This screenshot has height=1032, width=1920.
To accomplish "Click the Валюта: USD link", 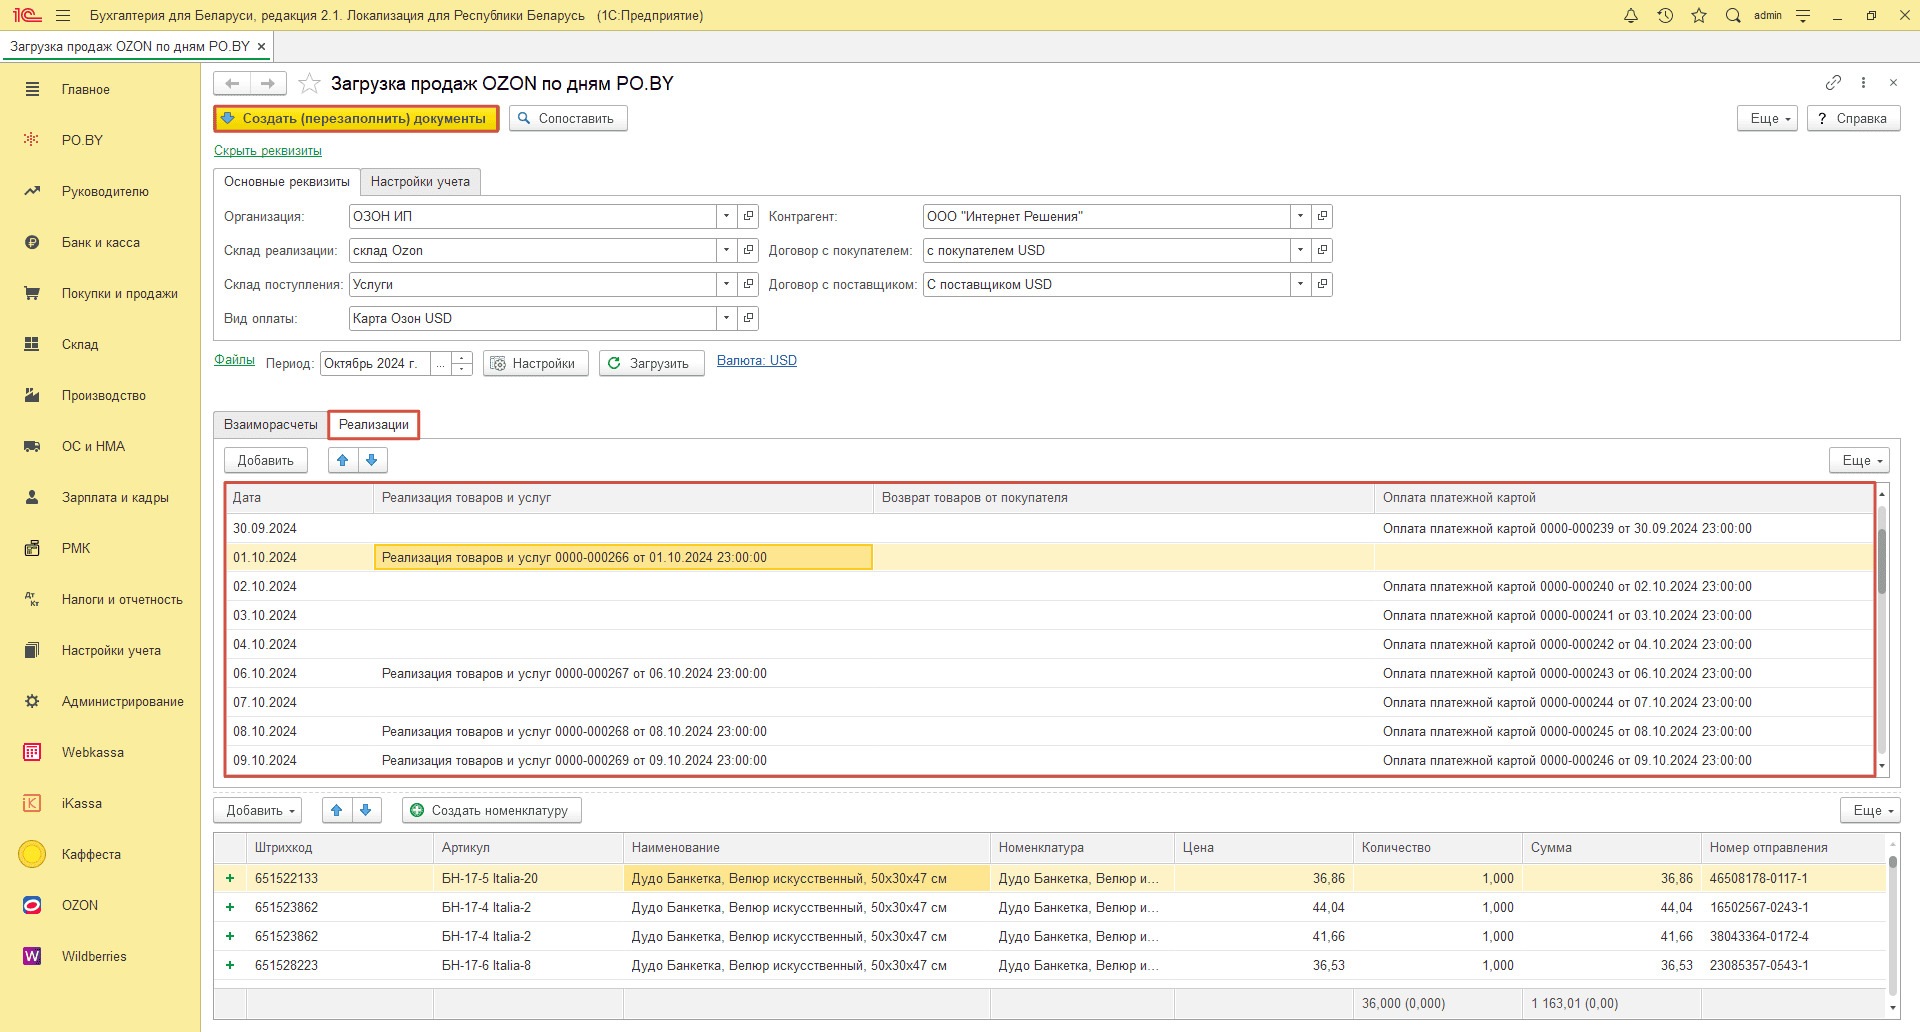I will [x=757, y=361].
